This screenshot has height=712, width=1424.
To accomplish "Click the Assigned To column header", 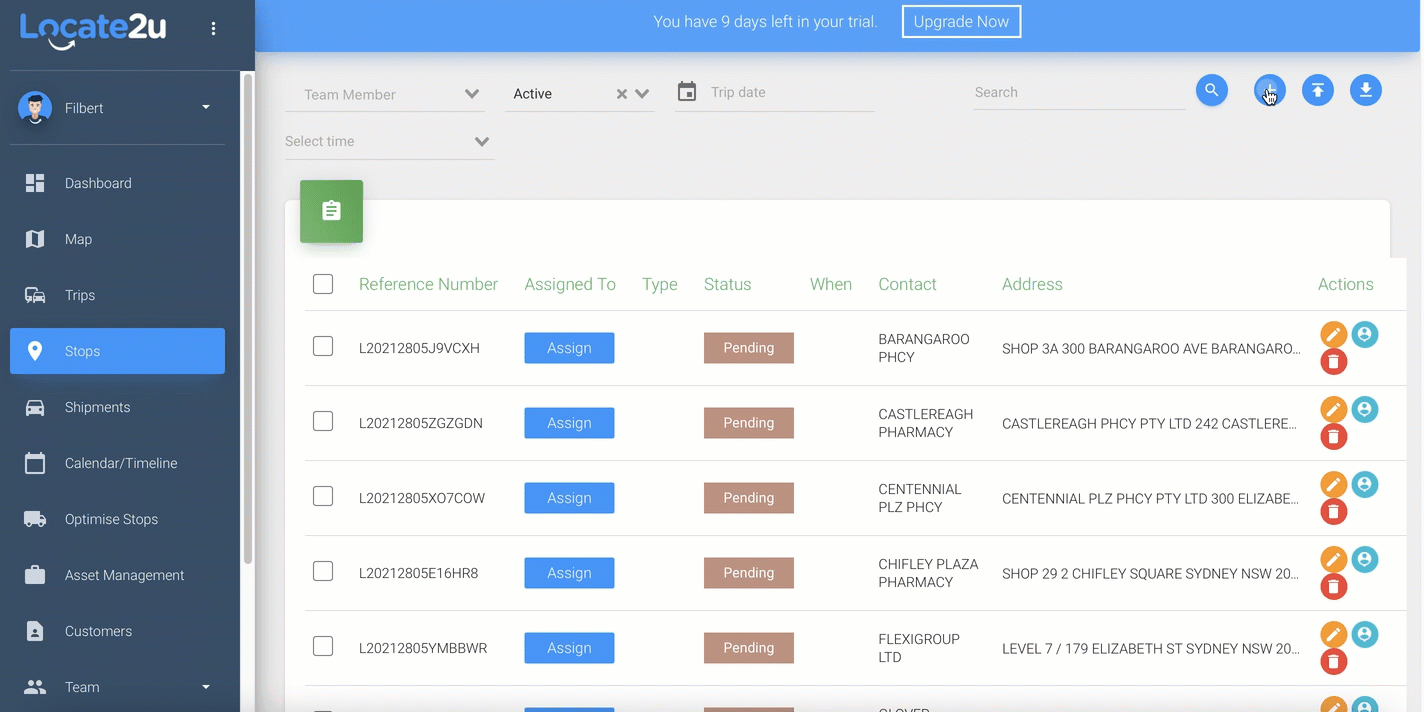I will [570, 284].
